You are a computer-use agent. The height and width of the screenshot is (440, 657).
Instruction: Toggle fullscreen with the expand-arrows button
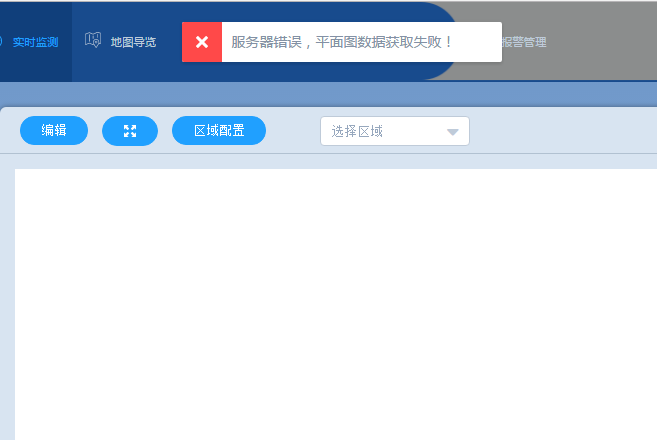coord(130,131)
